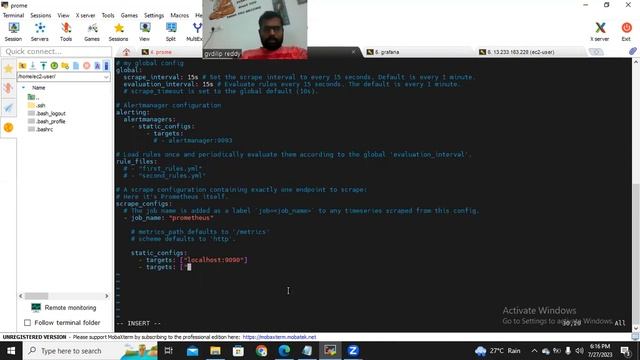Open the Settings menu
Image resolution: width=640 pixels, height=360 pixels.
pyautogui.click(x=154, y=15)
